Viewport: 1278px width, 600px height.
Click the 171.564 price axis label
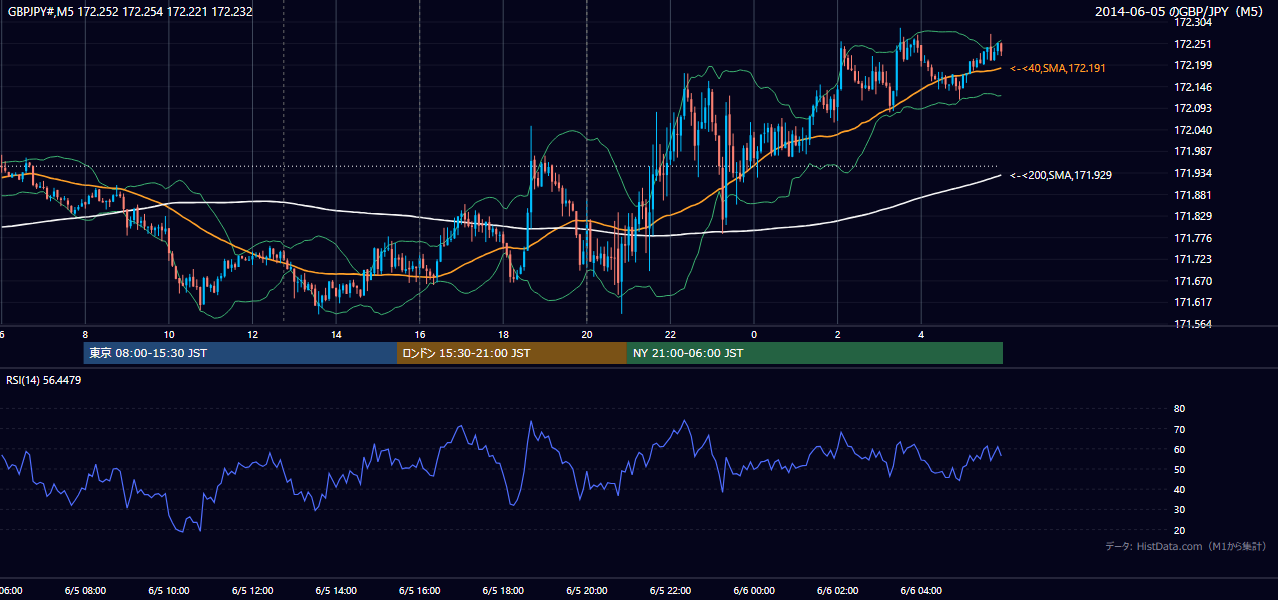point(1192,324)
